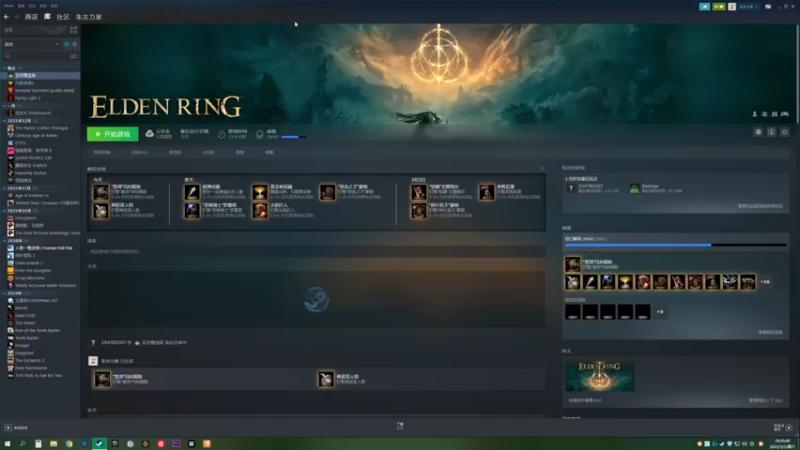Open advanced filter options icon

click(73, 56)
